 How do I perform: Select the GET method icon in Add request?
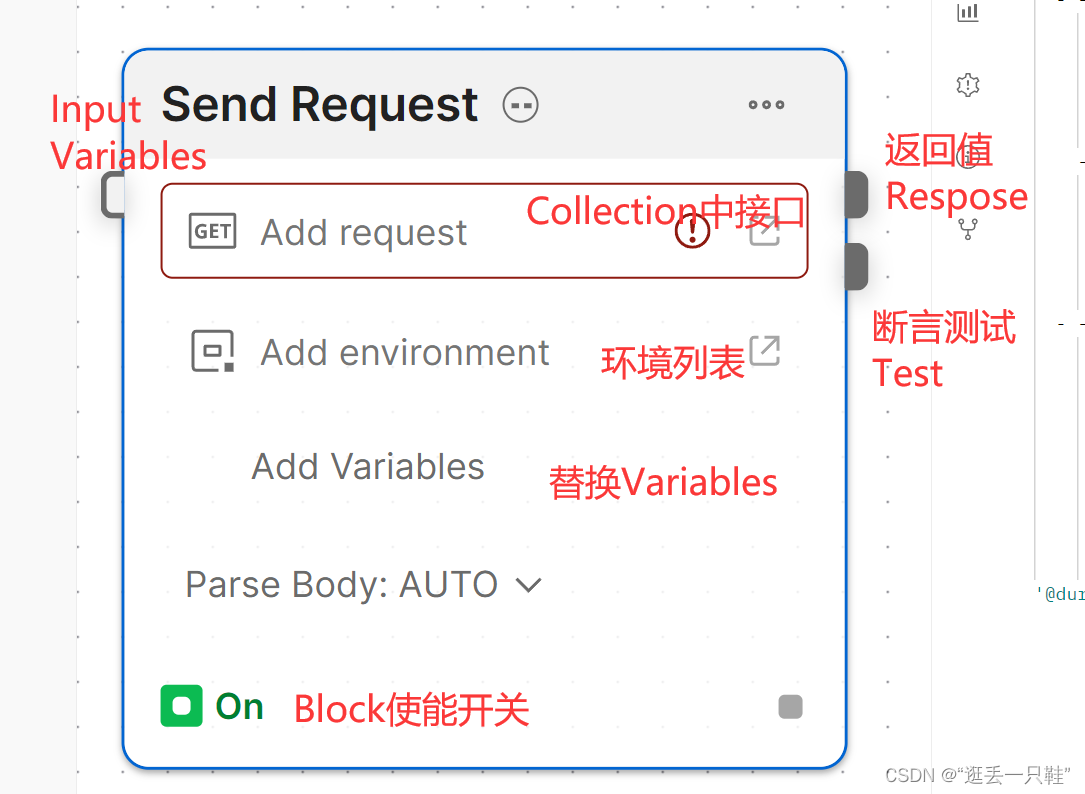point(212,231)
